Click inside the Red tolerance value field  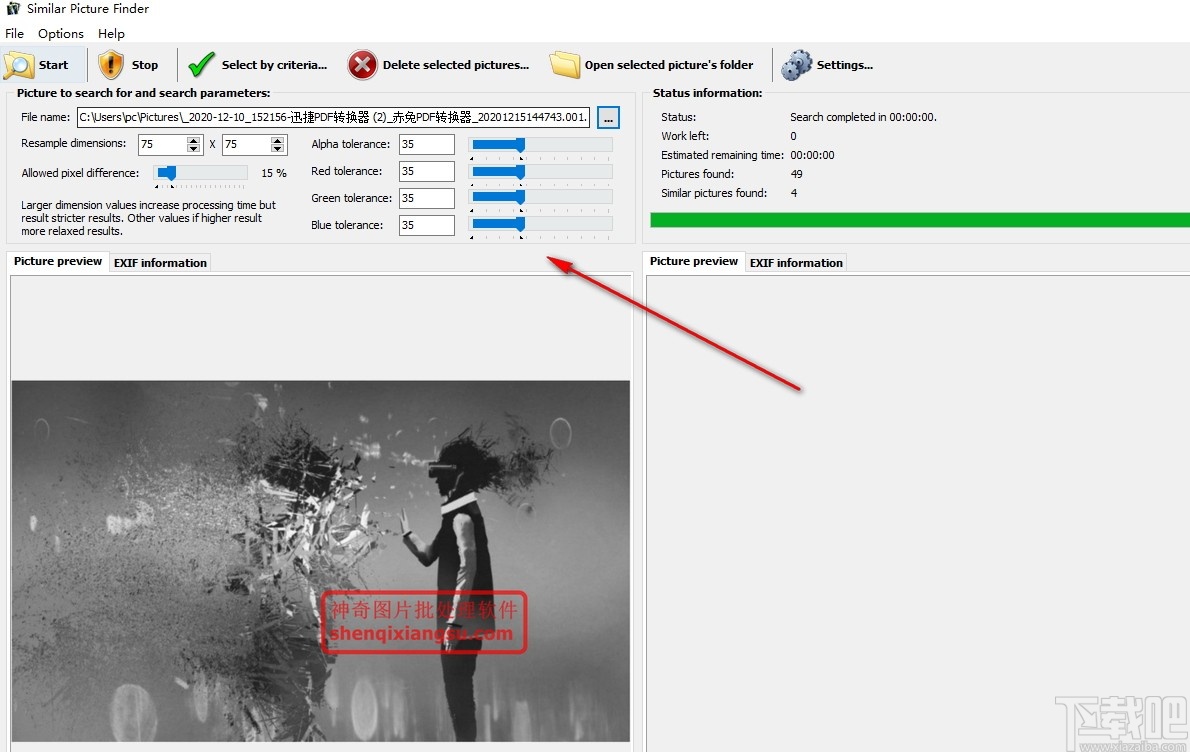pyautogui.click(x=427, y=170)
